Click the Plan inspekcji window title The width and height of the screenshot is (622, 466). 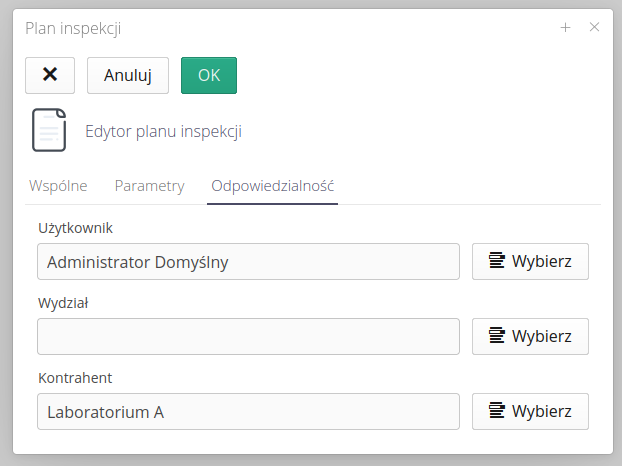pyautogui.click(x=73, y=29)
